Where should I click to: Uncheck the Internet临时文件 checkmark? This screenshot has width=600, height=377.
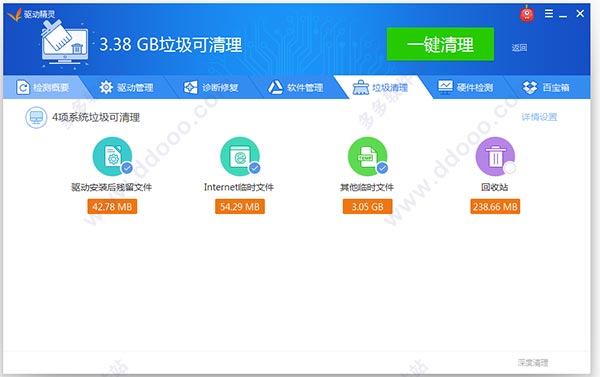[x=254, y=168]
